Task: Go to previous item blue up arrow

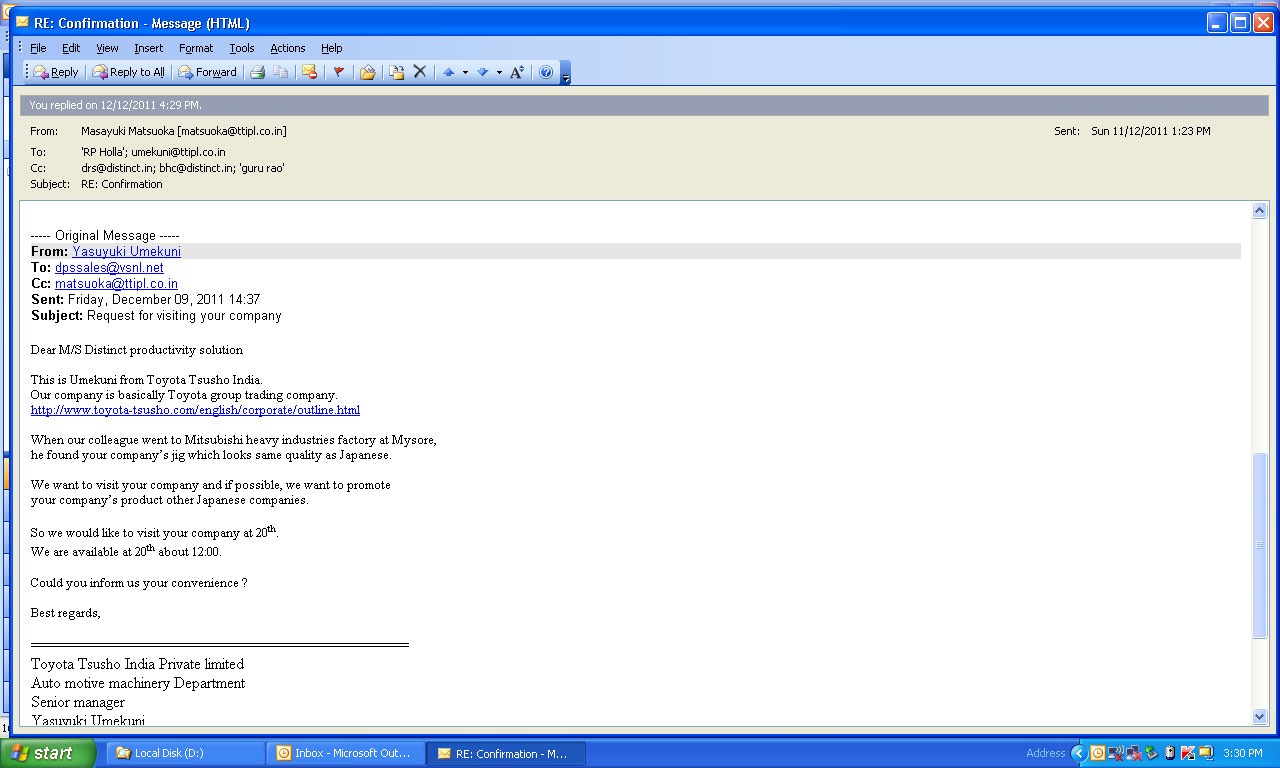Action: (449, 72)
